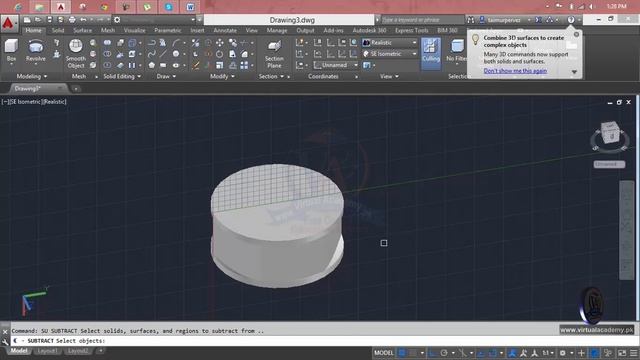Viewport: 640px width, 360px height.
Task: Click the Don't show me this again link
Action: coord(515,71)
